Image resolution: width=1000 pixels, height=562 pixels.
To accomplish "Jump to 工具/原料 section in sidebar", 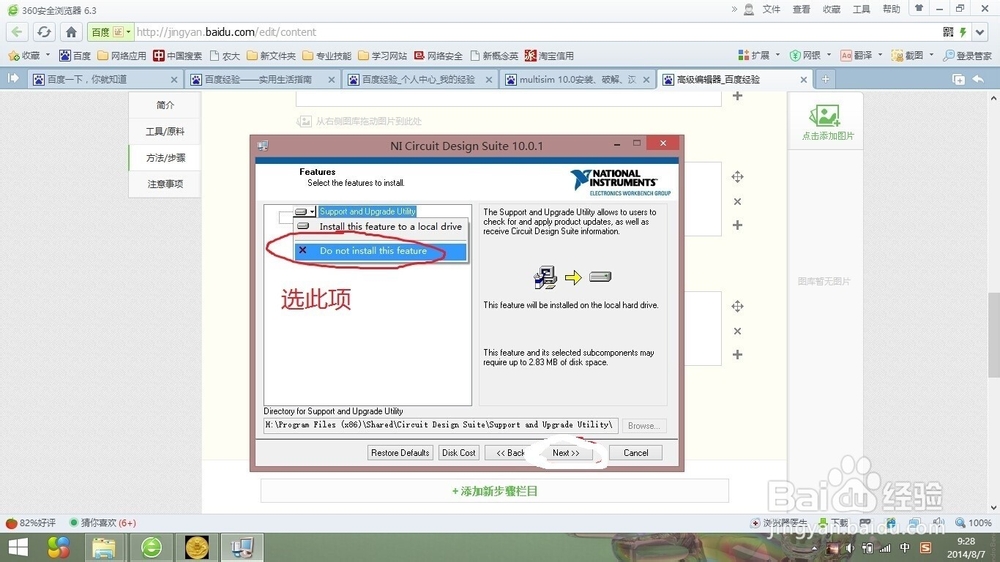I will [165, 131].
